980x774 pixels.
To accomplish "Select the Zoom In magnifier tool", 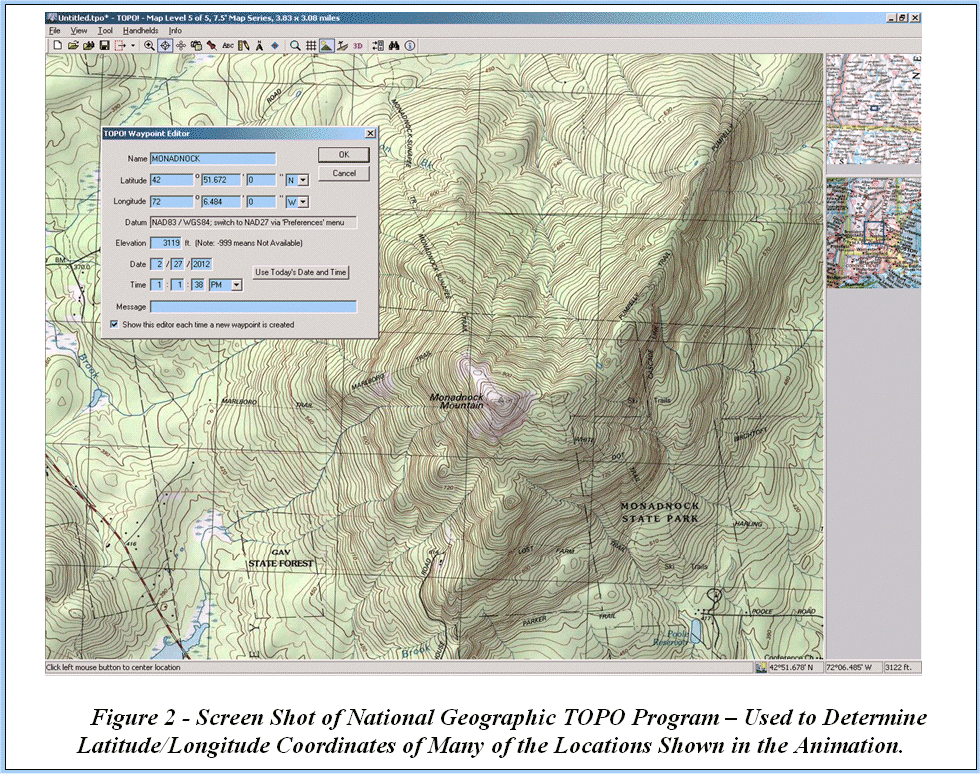I will 149,46.
